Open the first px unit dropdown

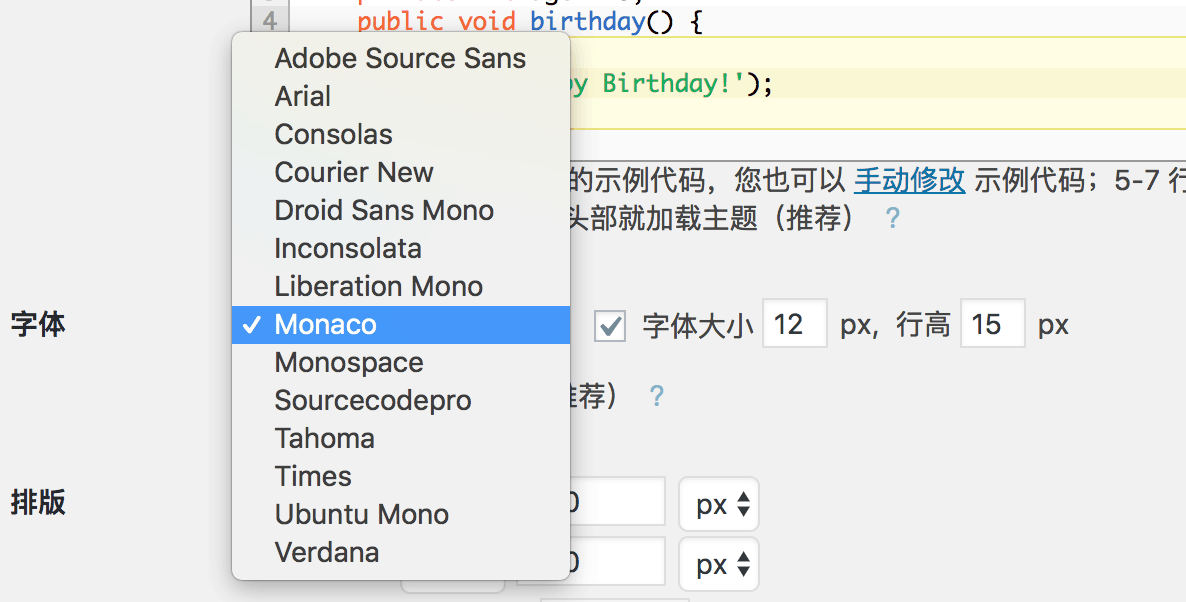(x=719, y=504)
